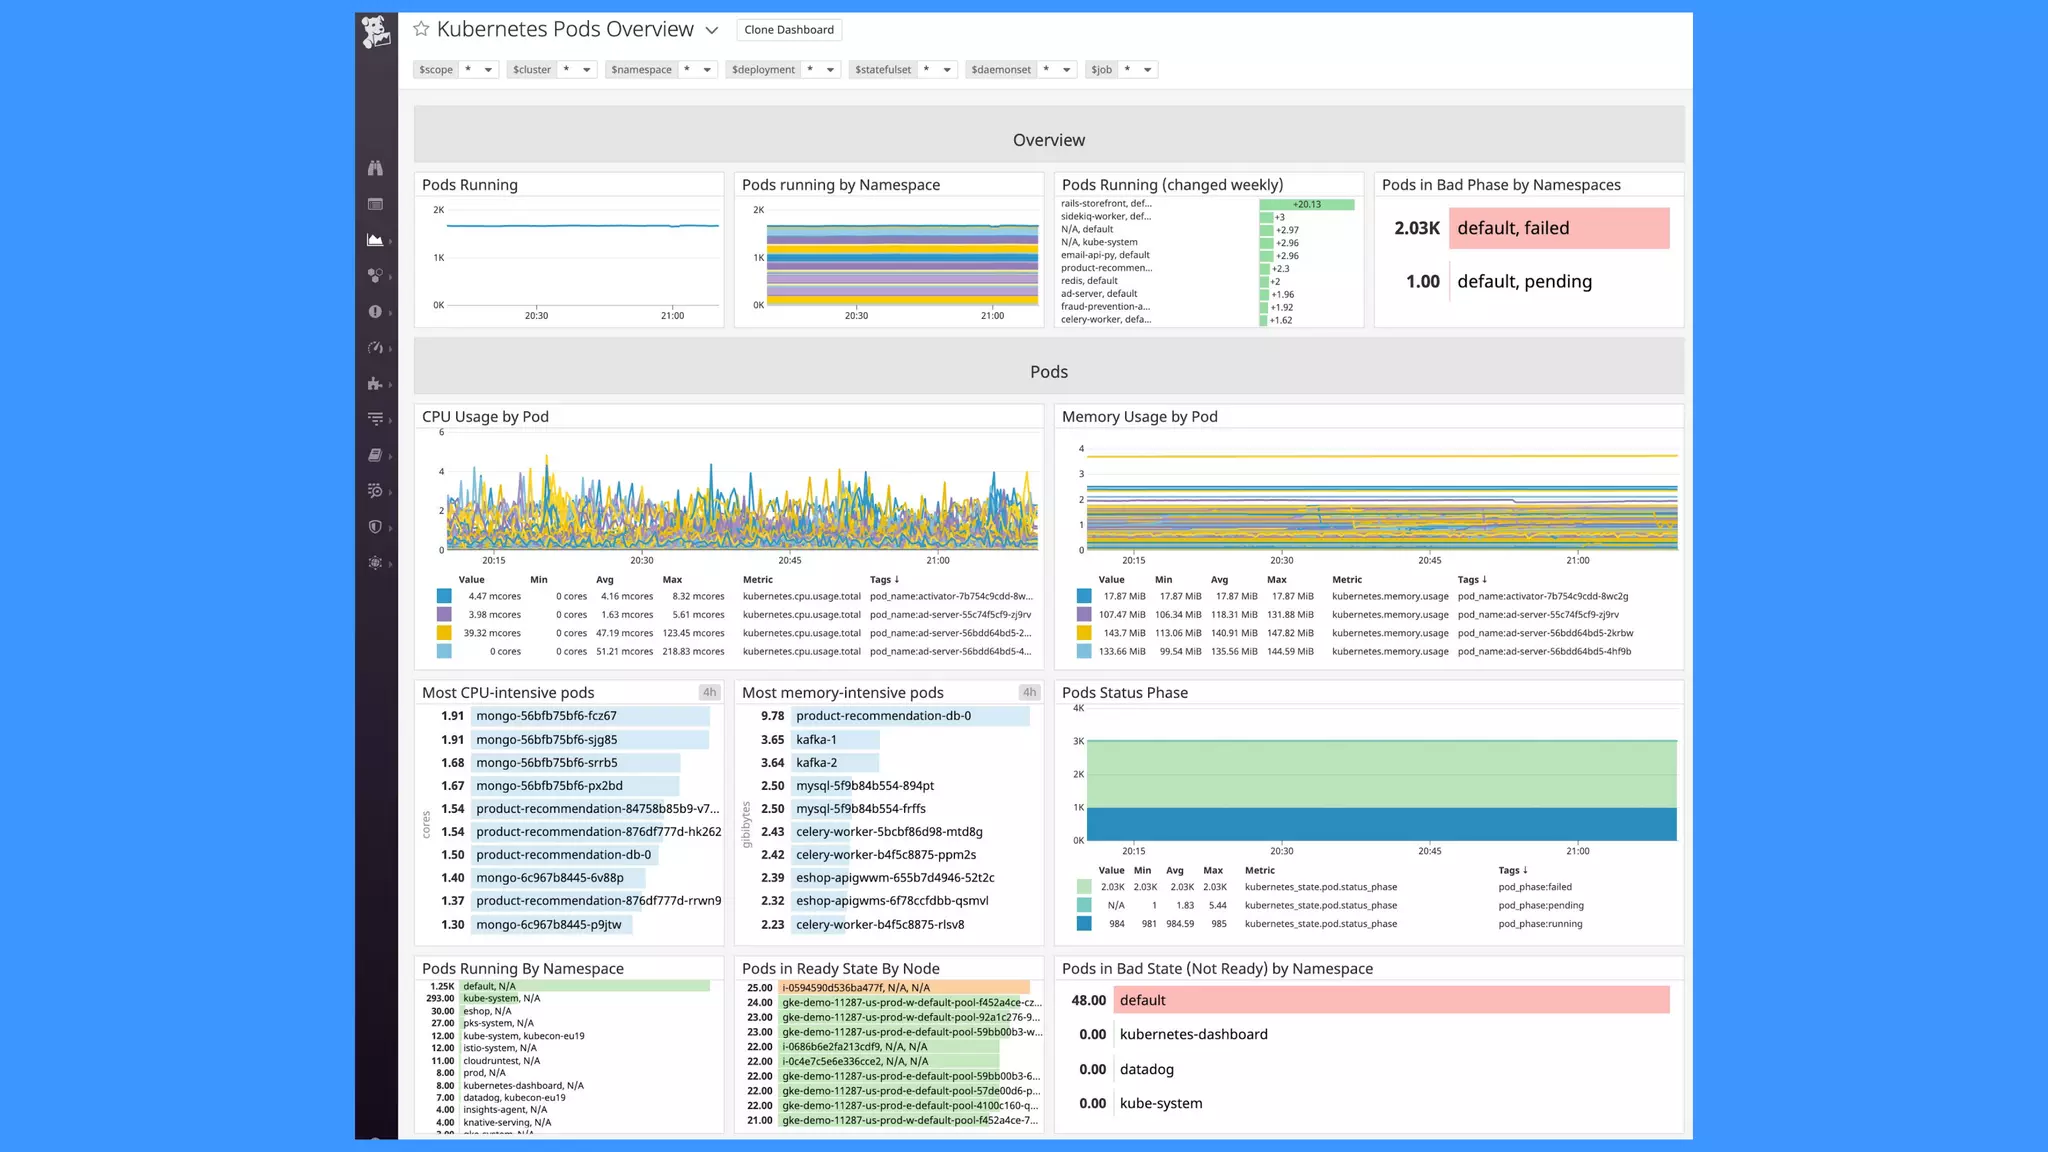Image resolution: width=2048 pixels, height=1152 pixels.
Task: Open the Security shield sidebar icon
Action: tap(375, 527)
